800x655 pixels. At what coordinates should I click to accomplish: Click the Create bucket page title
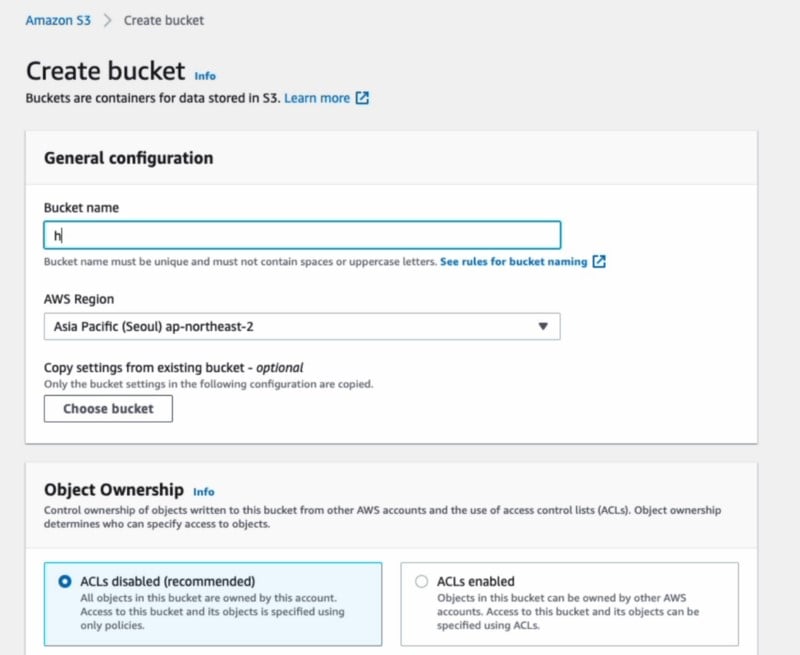click(106, 70)
